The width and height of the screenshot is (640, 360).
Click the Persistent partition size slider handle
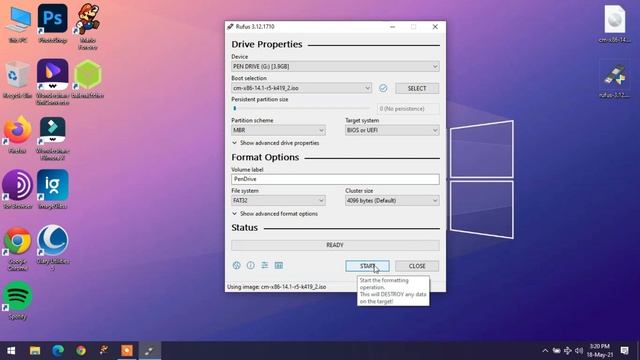point(235,109)
